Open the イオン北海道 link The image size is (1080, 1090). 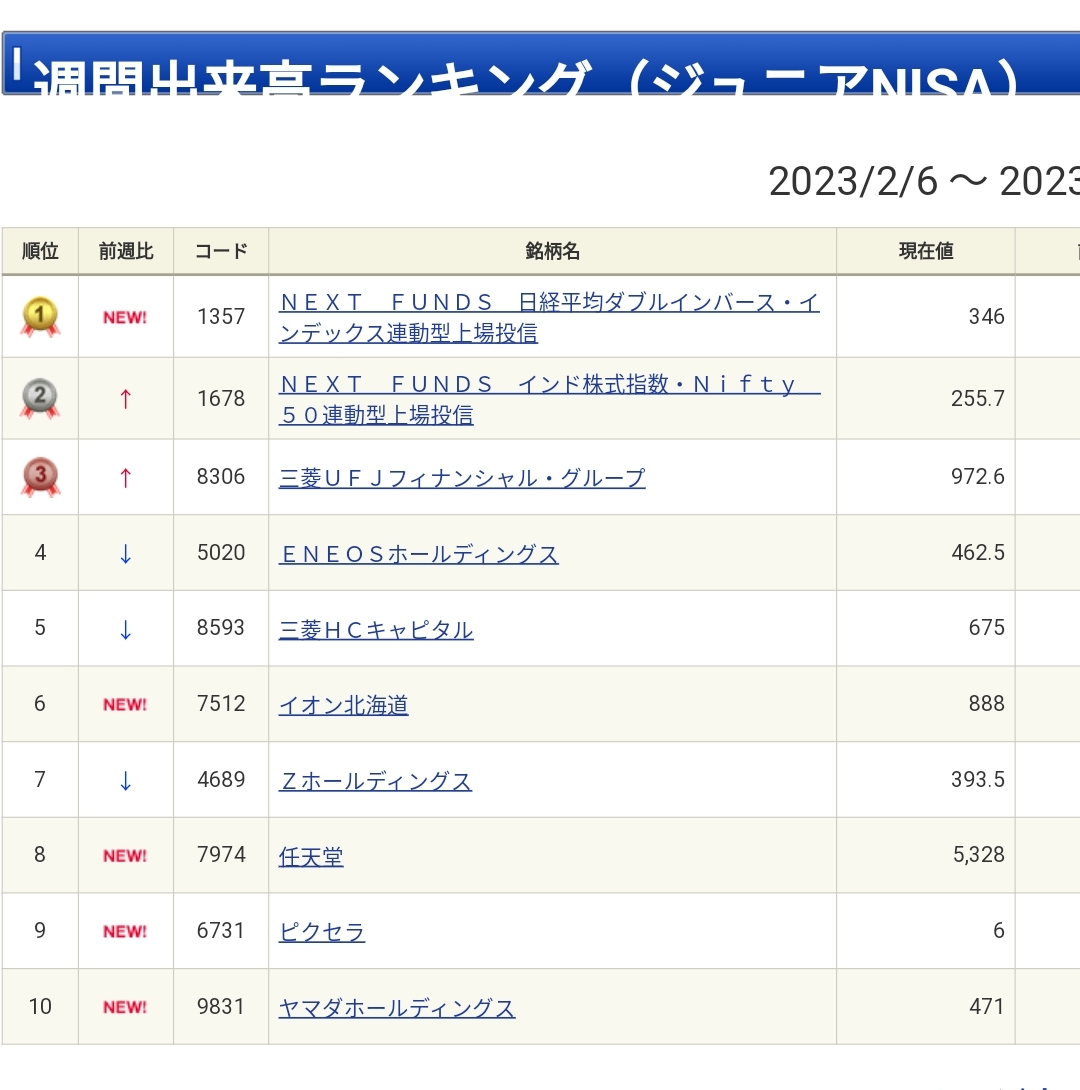tap(343, 706)
